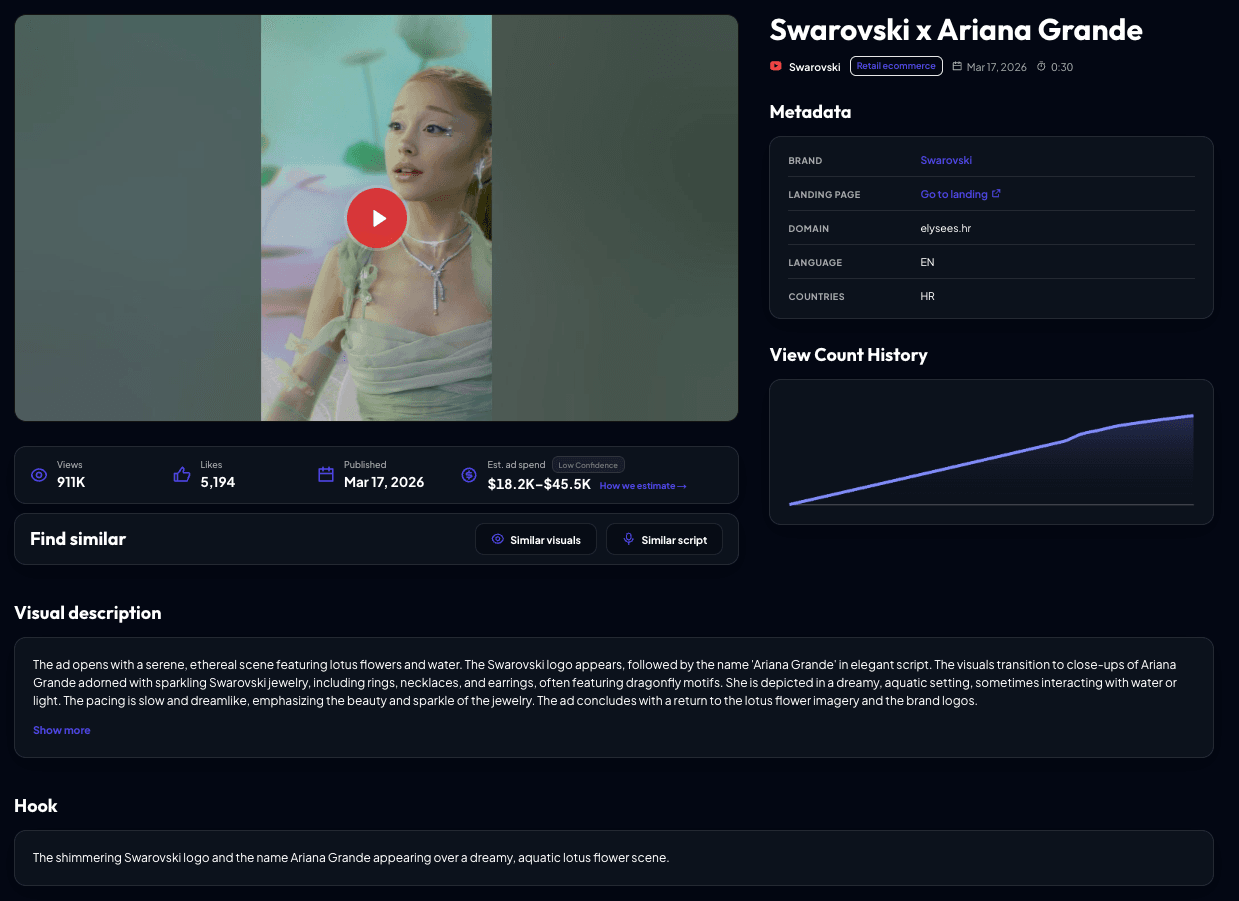Click the microphone icon in Similar script button
This screenshot has width=1239, height=901.
click(x=628, y=540)
